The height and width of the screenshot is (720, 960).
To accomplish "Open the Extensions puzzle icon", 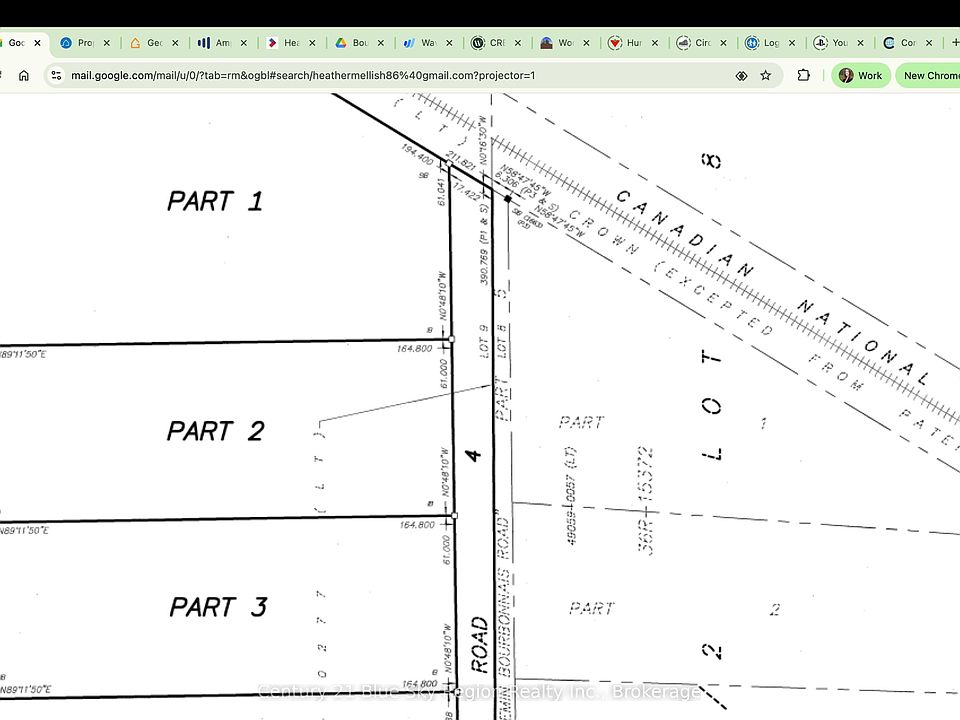I will tap(803, 75).
